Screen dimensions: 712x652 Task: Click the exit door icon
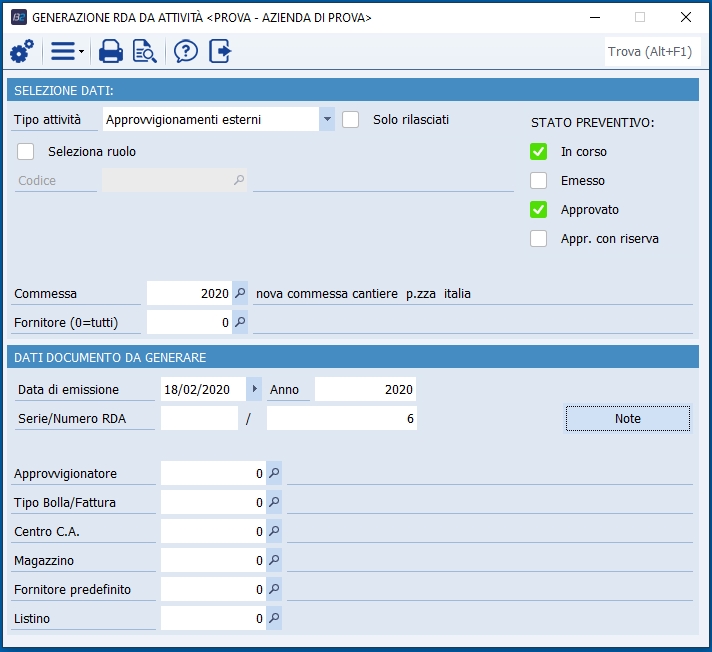[x=220, y=52]
